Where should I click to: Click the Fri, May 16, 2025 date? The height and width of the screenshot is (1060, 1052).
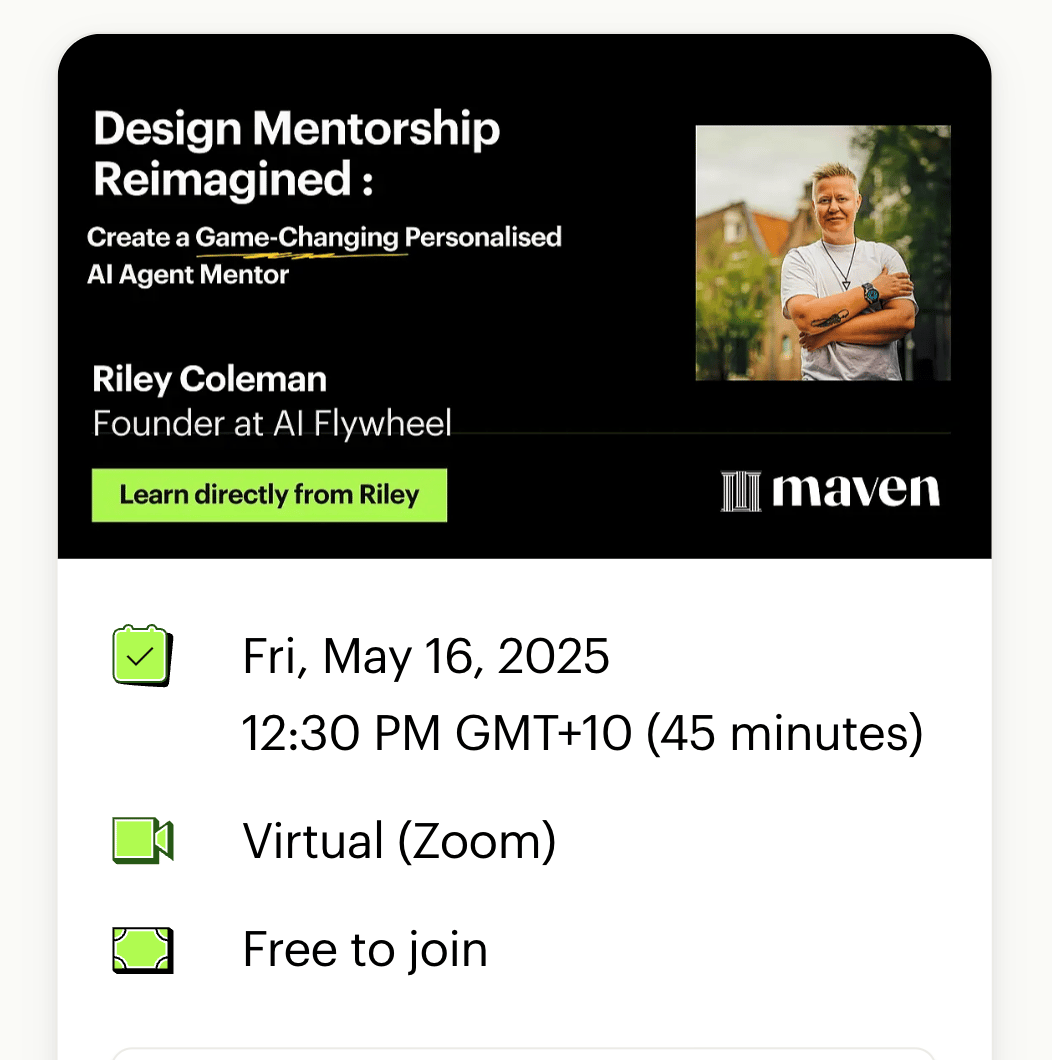pyautogui.click(x=426, y=656)
